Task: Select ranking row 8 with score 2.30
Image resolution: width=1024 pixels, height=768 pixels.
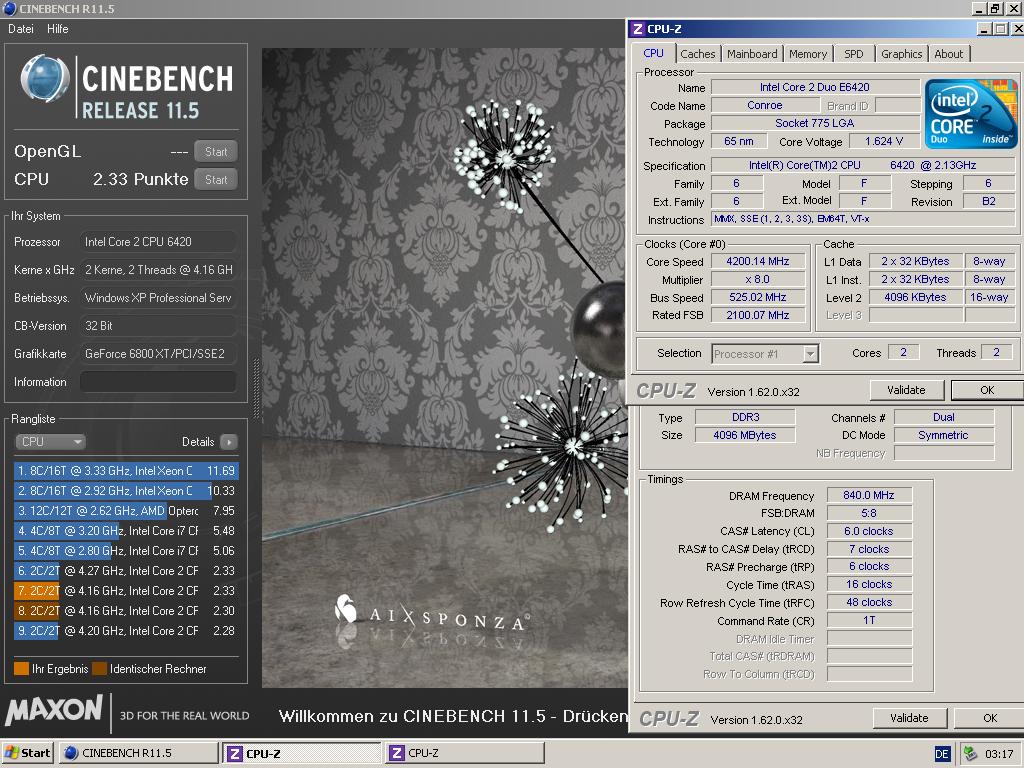Action: [x=126, y=611]
